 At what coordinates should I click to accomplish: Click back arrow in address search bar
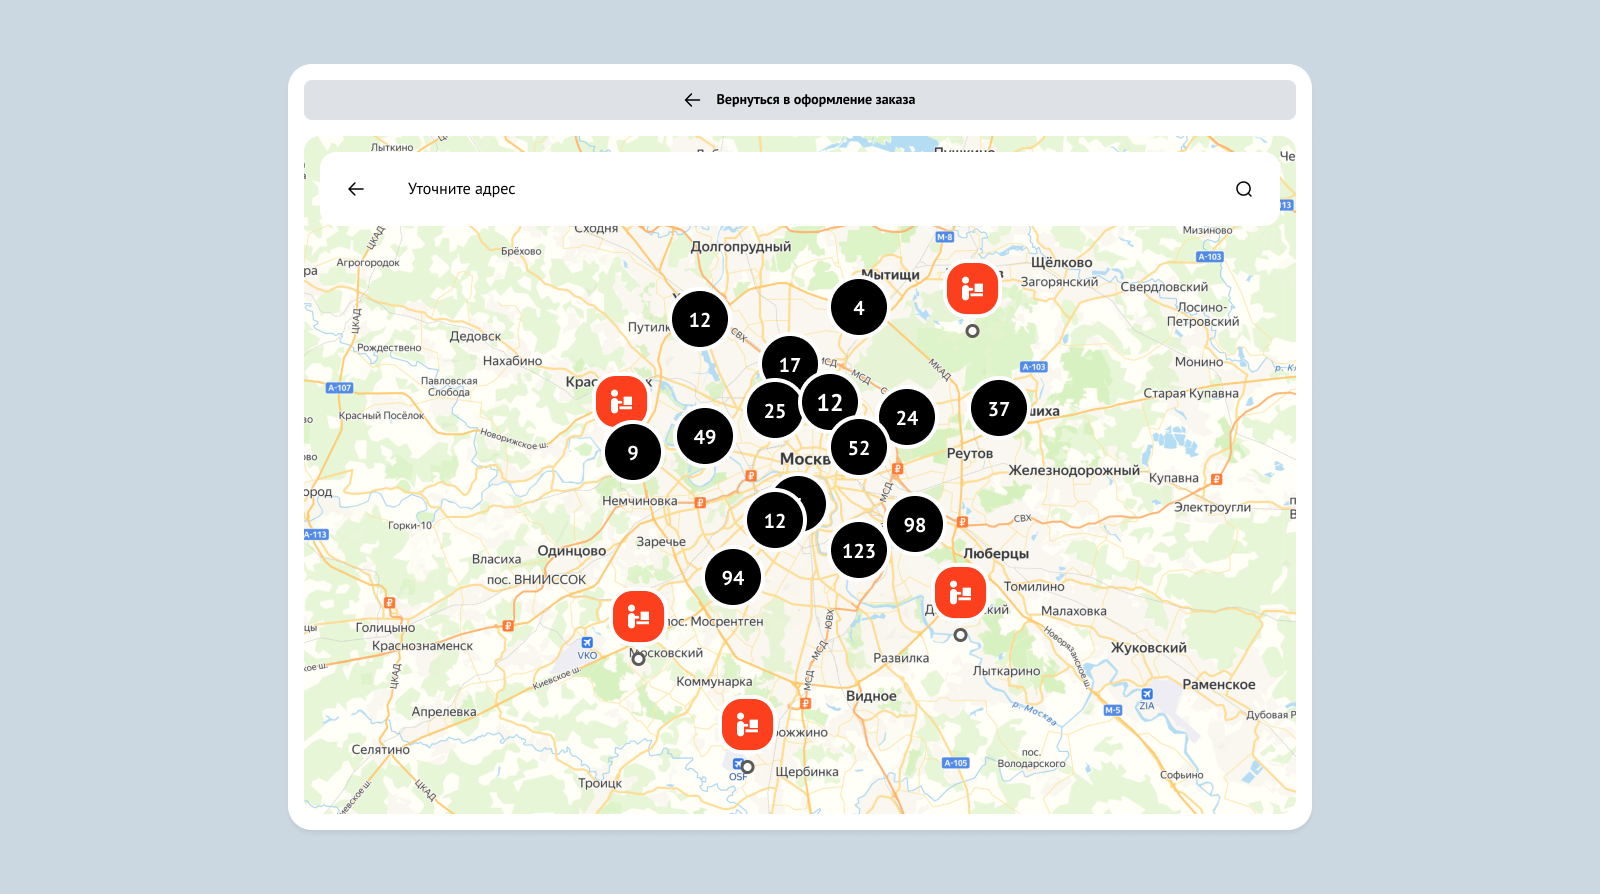pyautogui.click(x=356, y=189)
